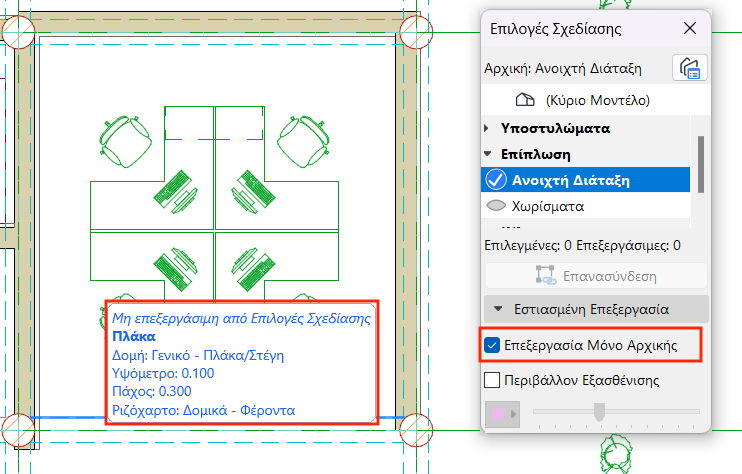
Task: Click the Αρχική: Ανοιχτή Διάταξη label
Action: (563, 69)
